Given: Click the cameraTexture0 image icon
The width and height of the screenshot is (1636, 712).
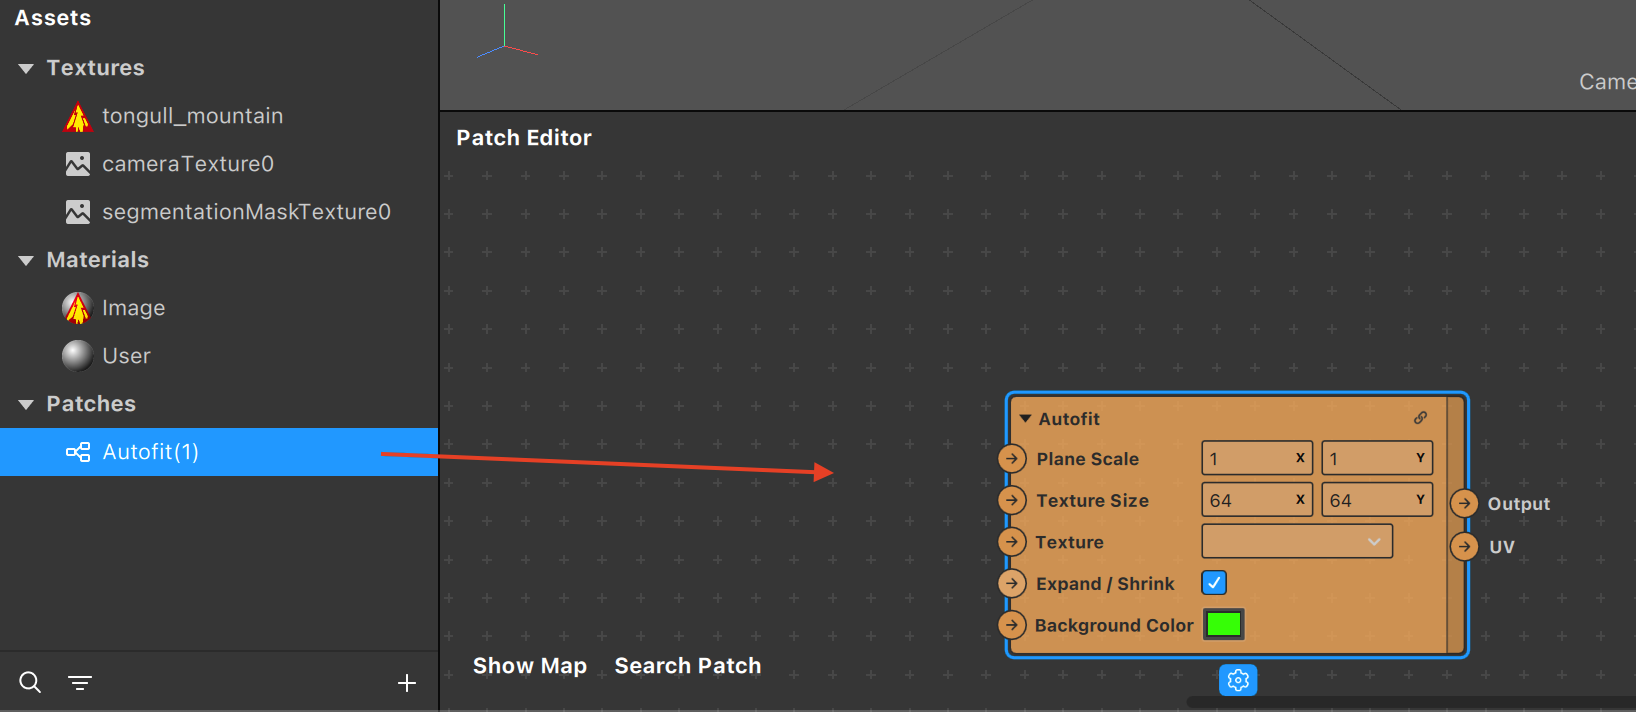Looking at the screenshot, I should click(77, 164).
